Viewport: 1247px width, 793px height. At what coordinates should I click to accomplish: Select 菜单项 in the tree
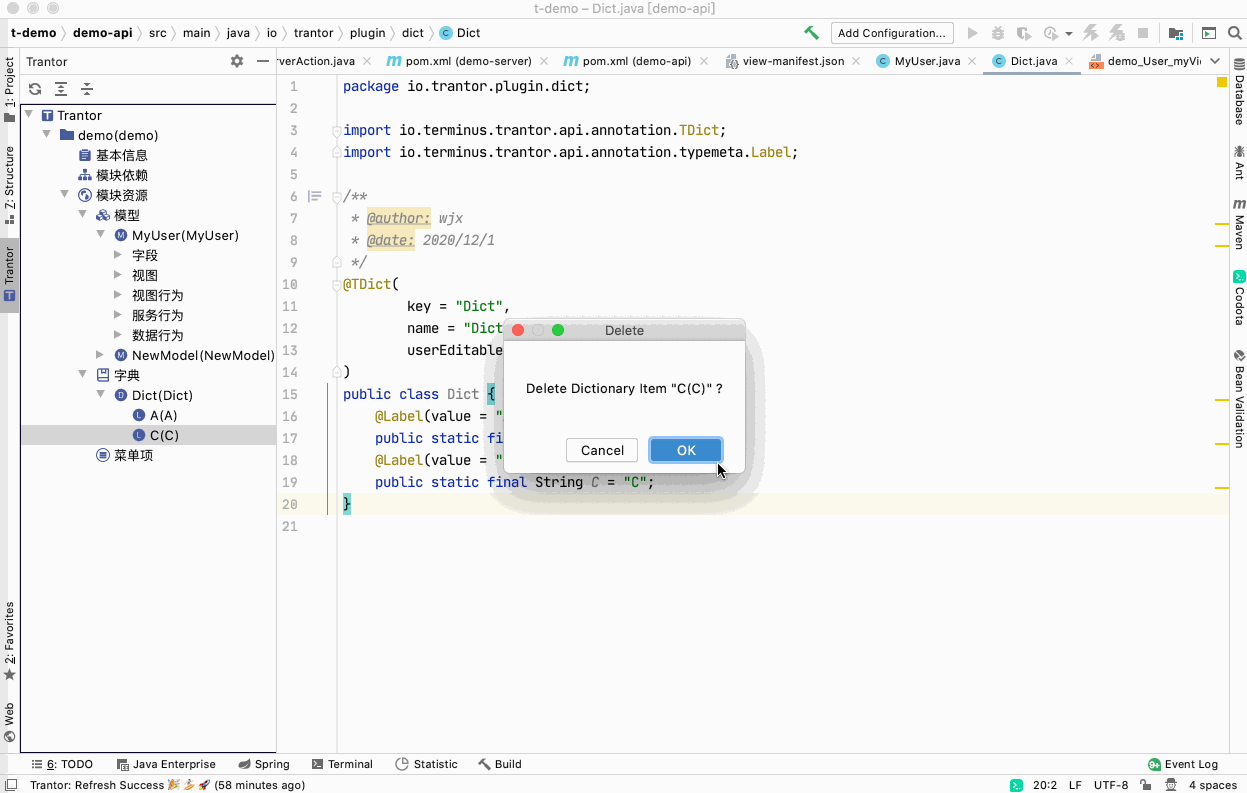133,455
